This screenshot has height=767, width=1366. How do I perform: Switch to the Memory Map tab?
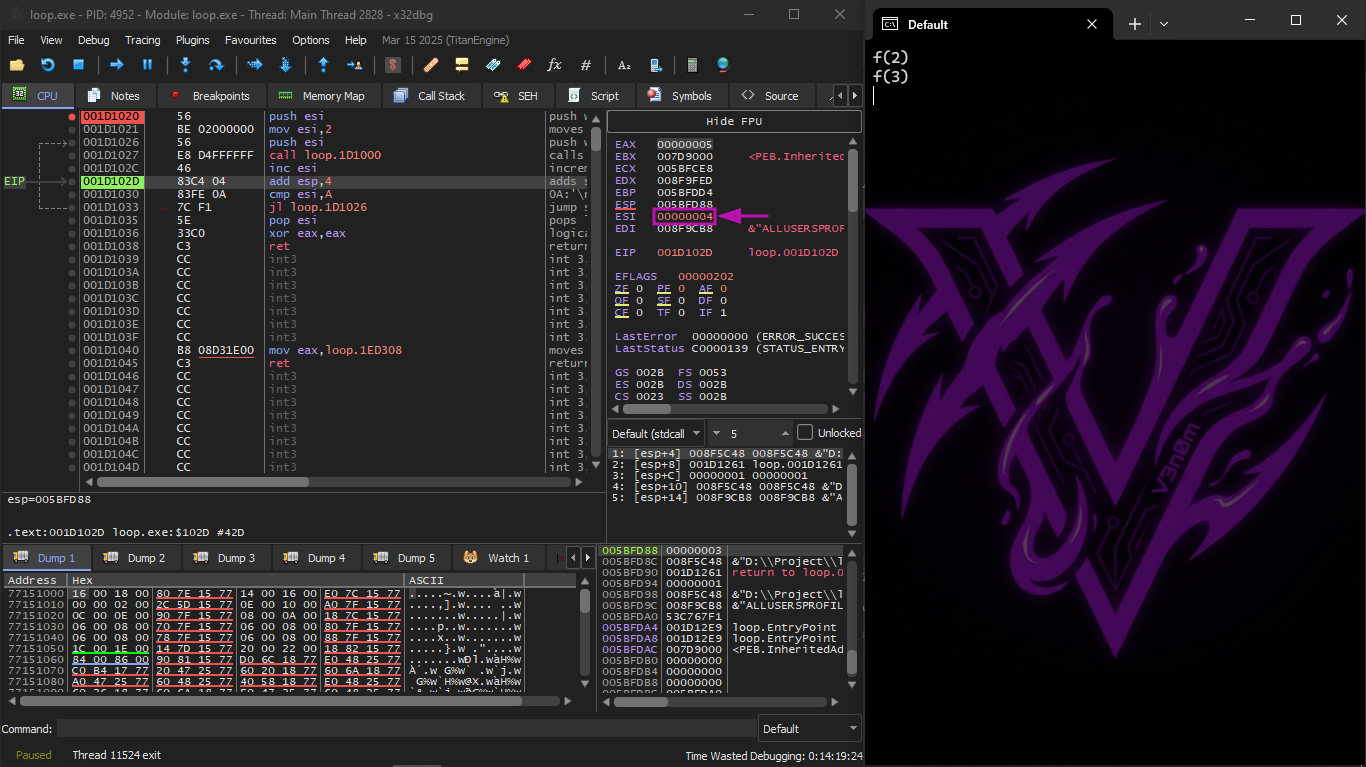[x=322, y=96]
